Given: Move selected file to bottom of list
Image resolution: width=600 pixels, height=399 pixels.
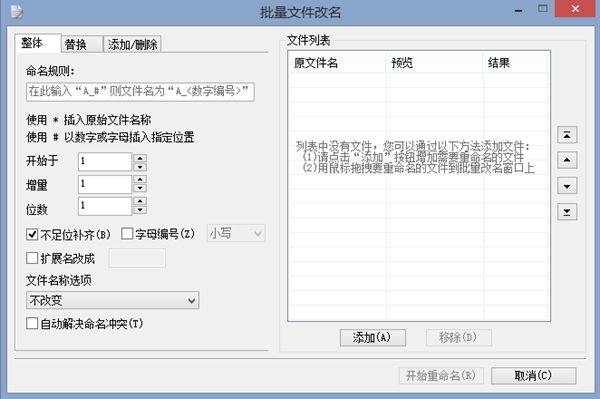Looking at the screenshot, I should (x=567, y=212).
